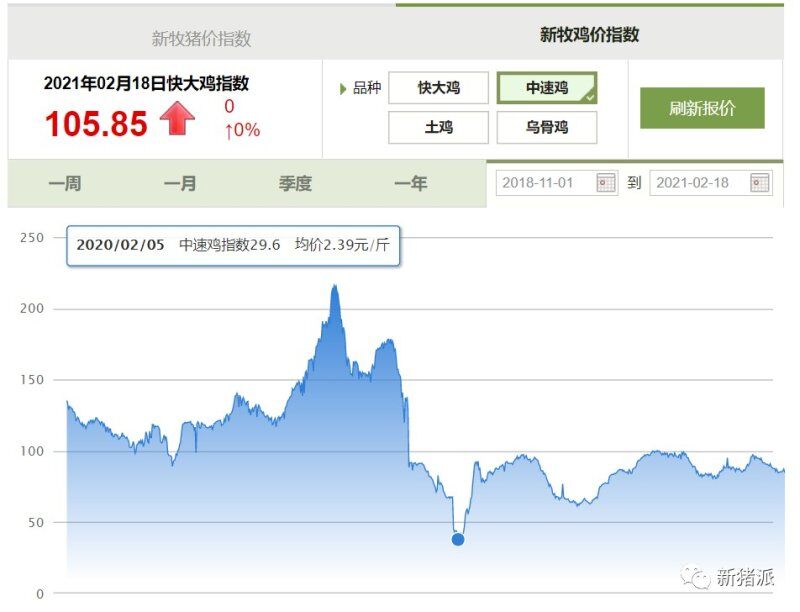The image size is (800, 612).
Task: Switch to the 新牧鸡价指数 tab
Action: [x=589, y=34]
